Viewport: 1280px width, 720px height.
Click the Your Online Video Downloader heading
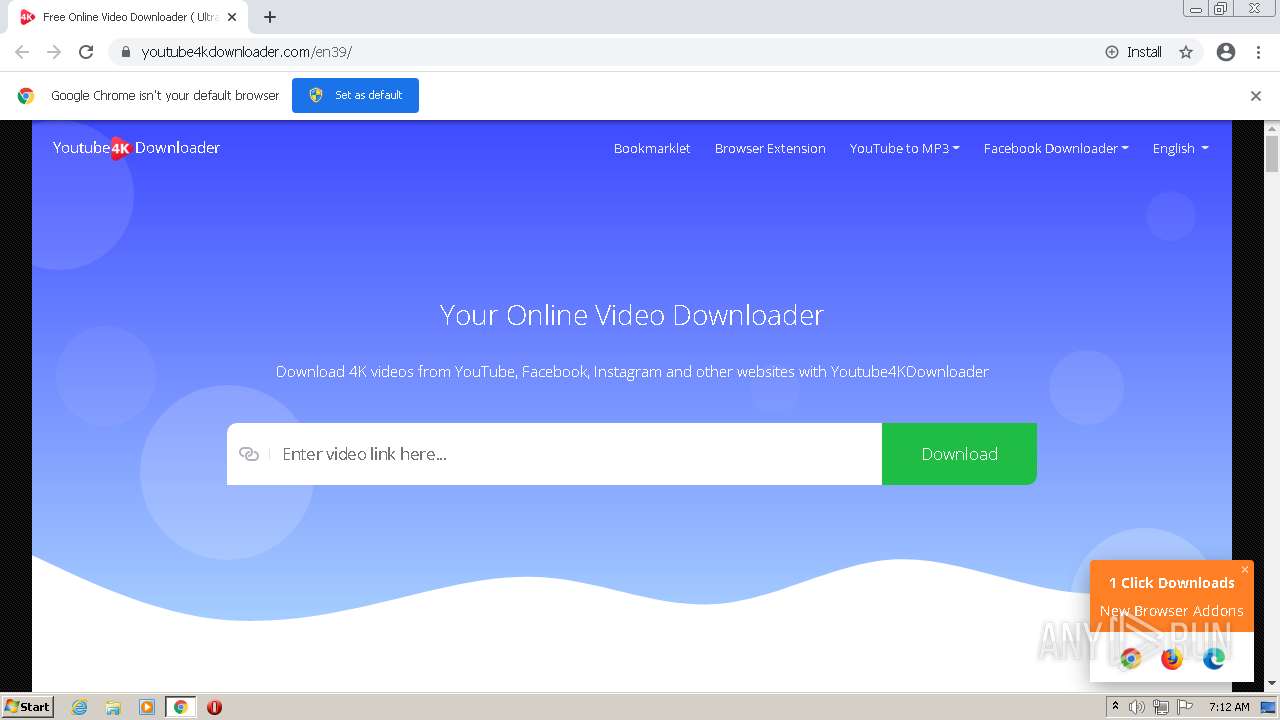tap(632, 315)
